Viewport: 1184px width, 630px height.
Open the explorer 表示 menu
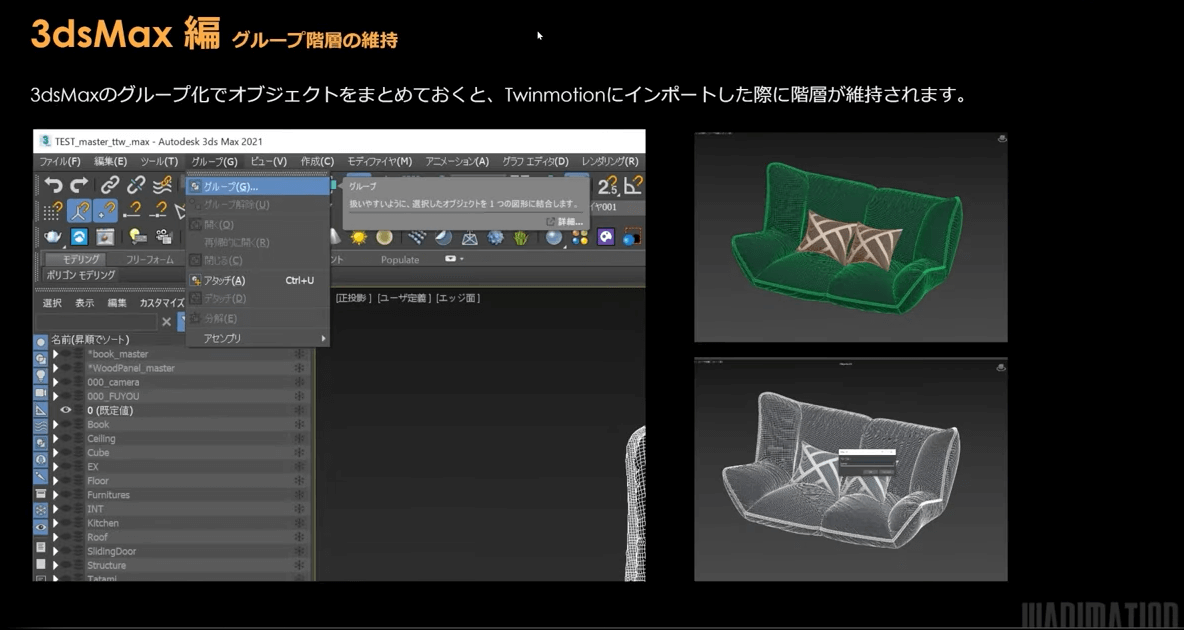pos(85,303)
